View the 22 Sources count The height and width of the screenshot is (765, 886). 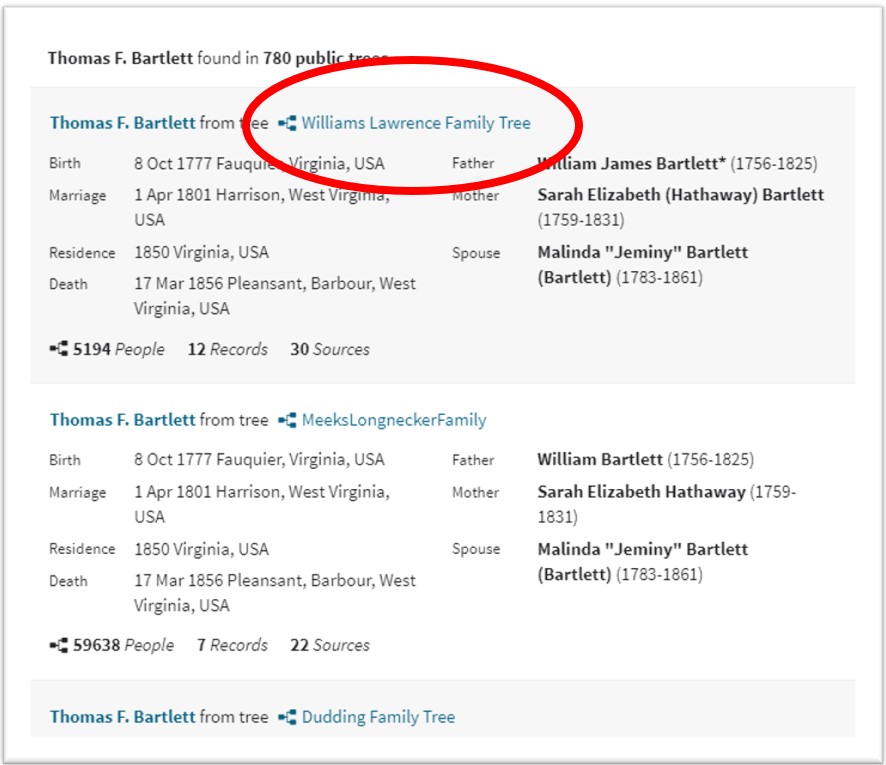330,645
